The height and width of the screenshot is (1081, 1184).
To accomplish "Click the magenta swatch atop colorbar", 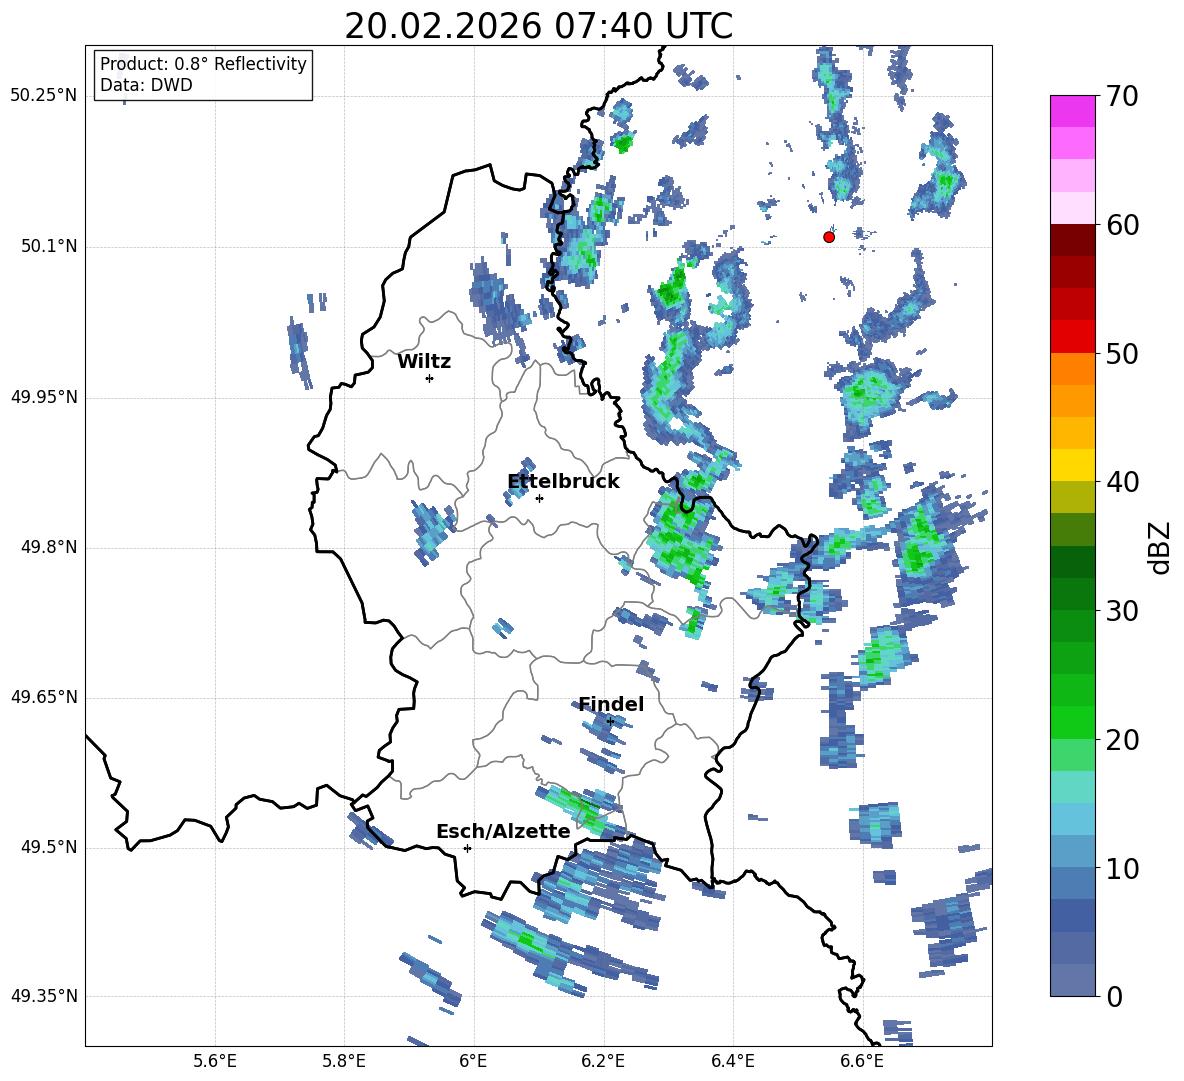I will [x=1072, y=111].
